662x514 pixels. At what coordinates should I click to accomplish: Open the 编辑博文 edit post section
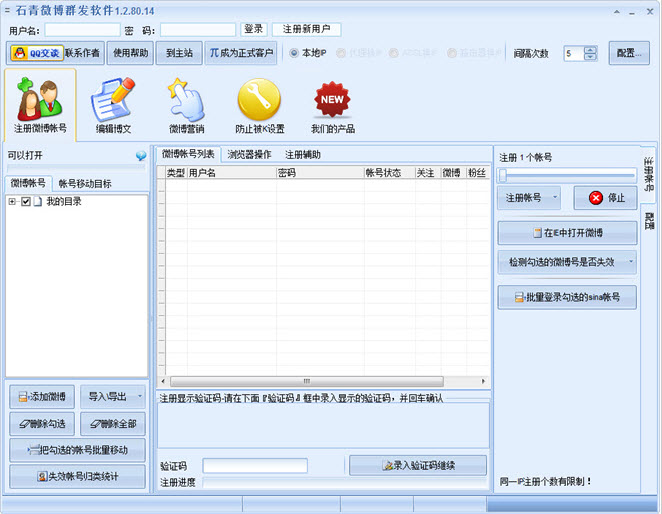113,106
